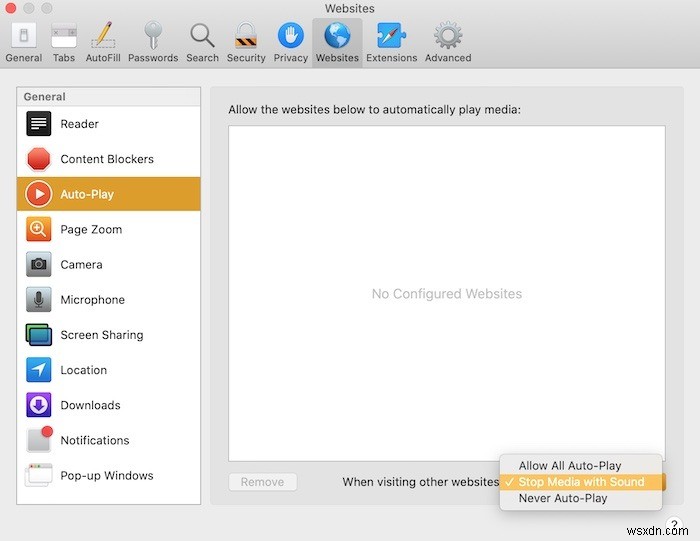Click the Remove button

pos(262,482)
